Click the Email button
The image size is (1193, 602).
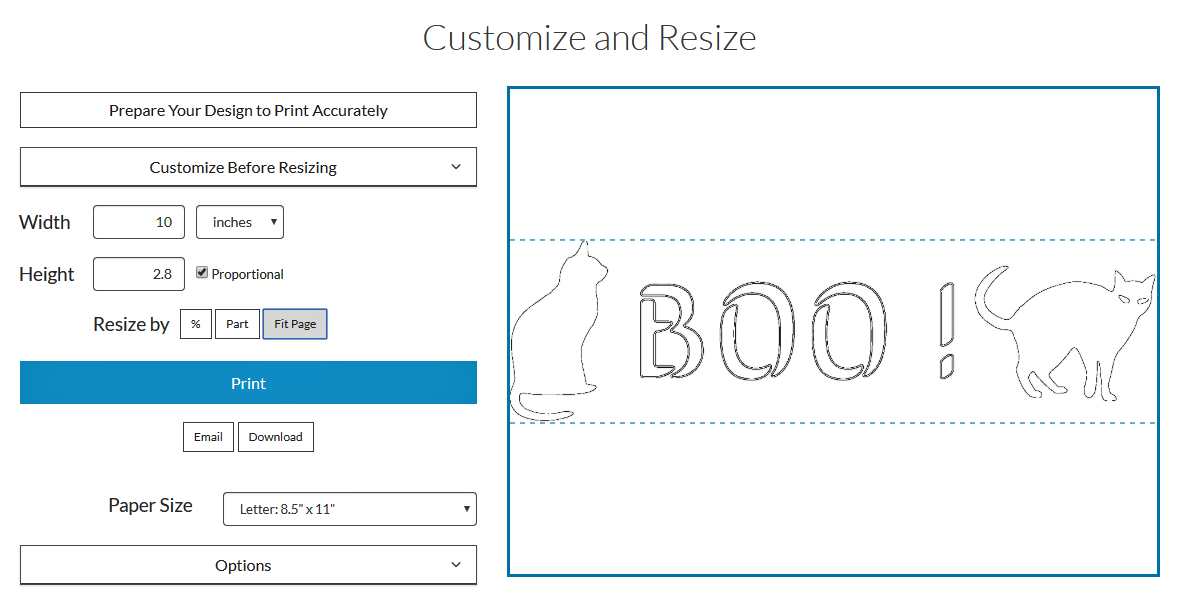(x=208, y=437)
